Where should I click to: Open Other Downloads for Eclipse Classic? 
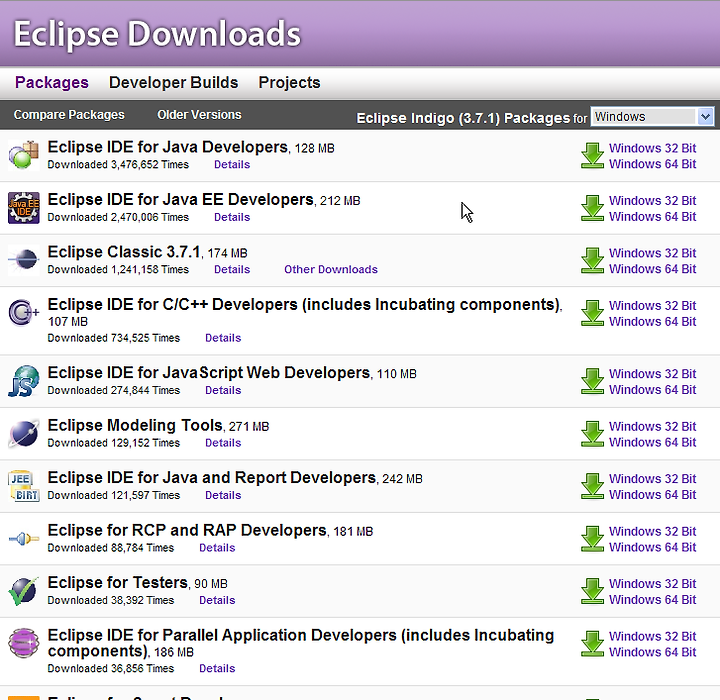pos(331,269)
